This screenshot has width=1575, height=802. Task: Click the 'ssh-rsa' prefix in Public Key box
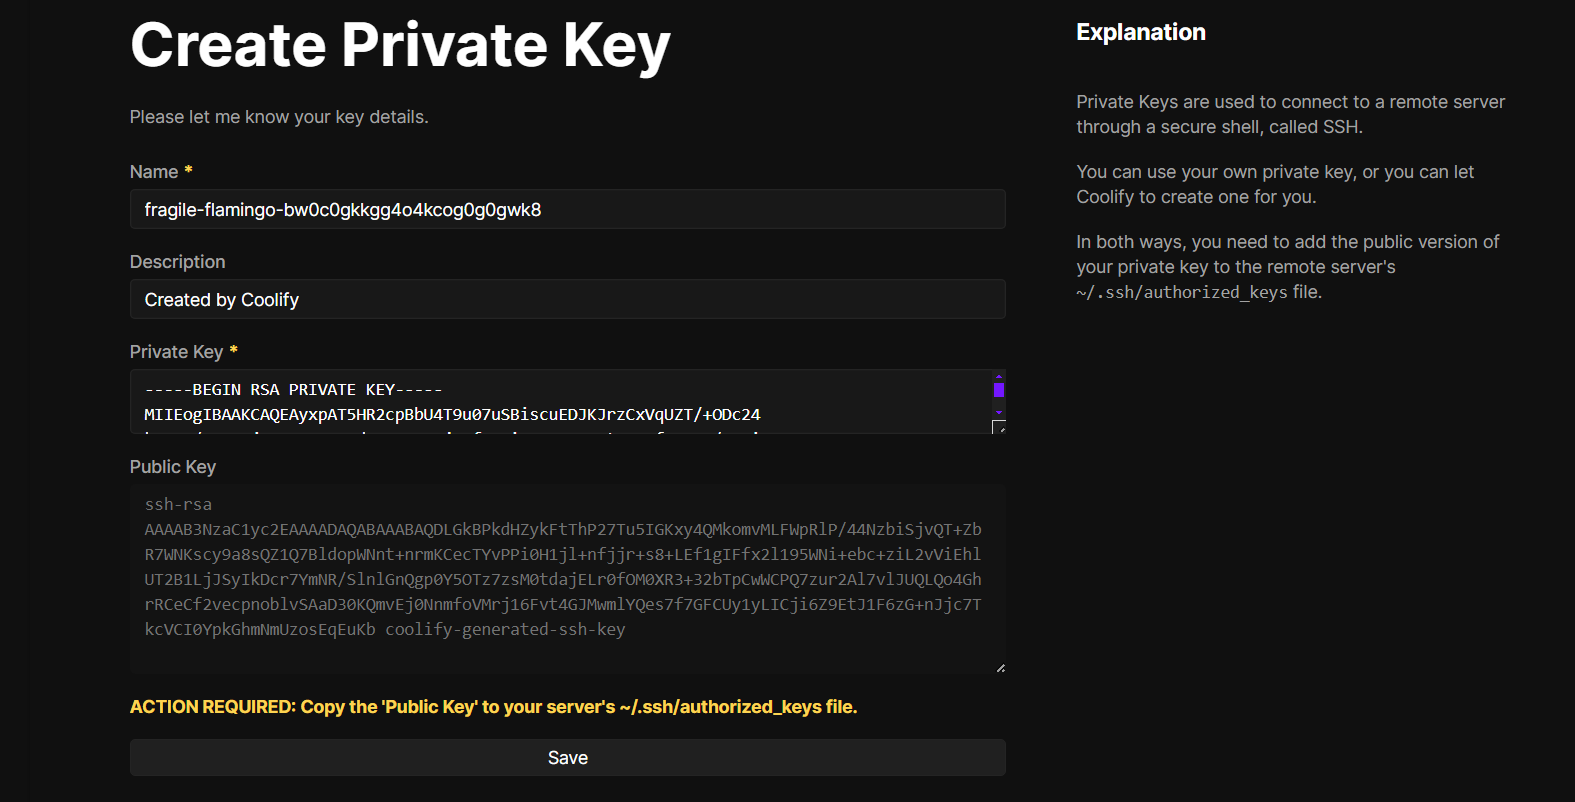[178, 505]
